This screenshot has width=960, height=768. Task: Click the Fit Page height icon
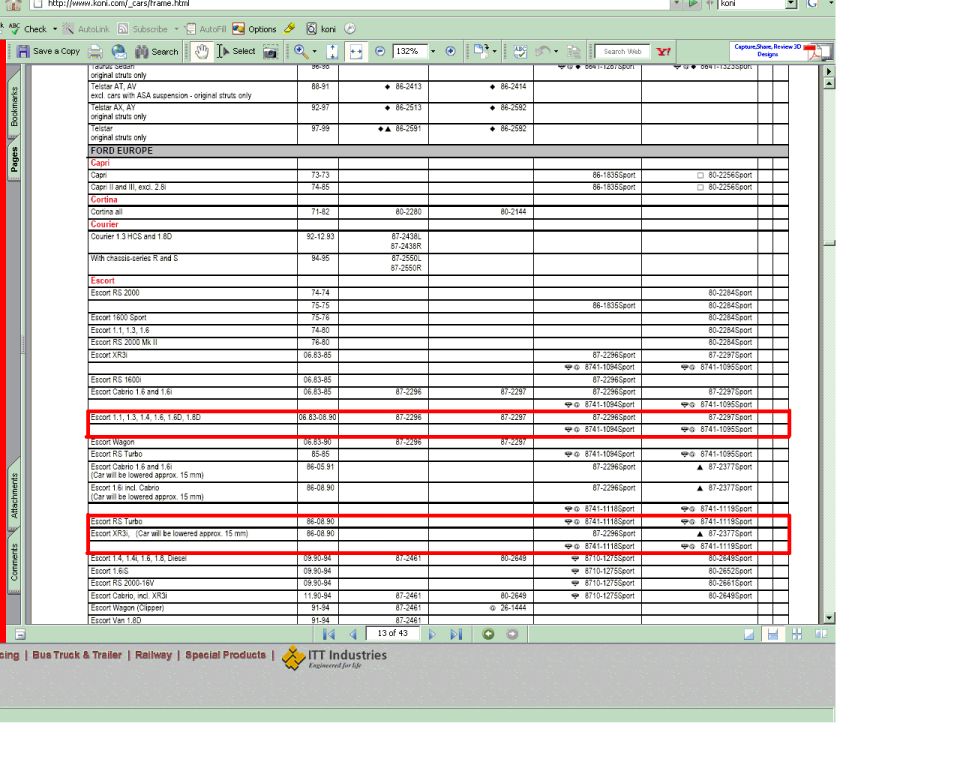pyautogui.click(x=332, y=51)
